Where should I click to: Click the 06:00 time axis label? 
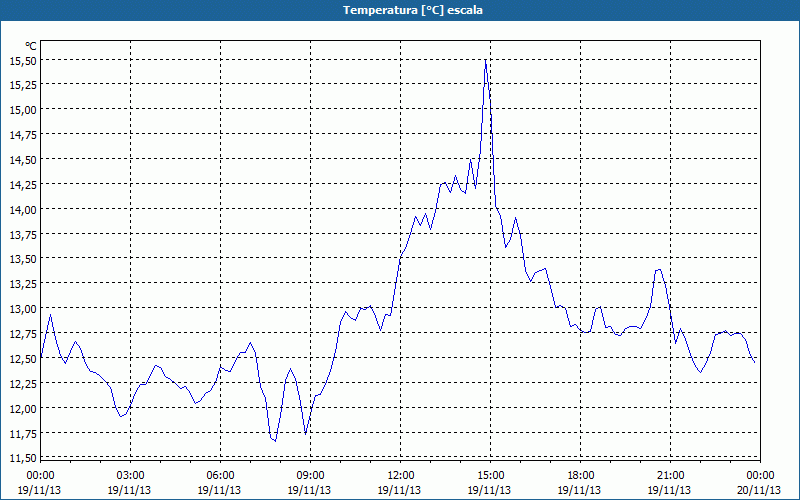(220, 476)
